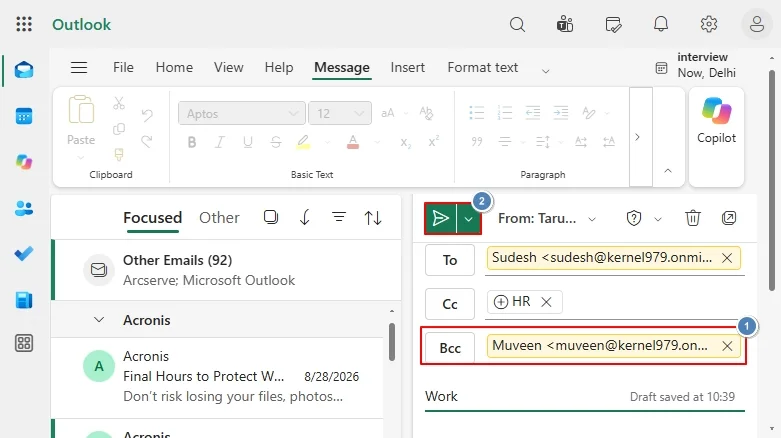The width and height of the screenshot is (781, 438).
Task: Toggle the Quote paragraph style
Action: [x=477, y=142]
